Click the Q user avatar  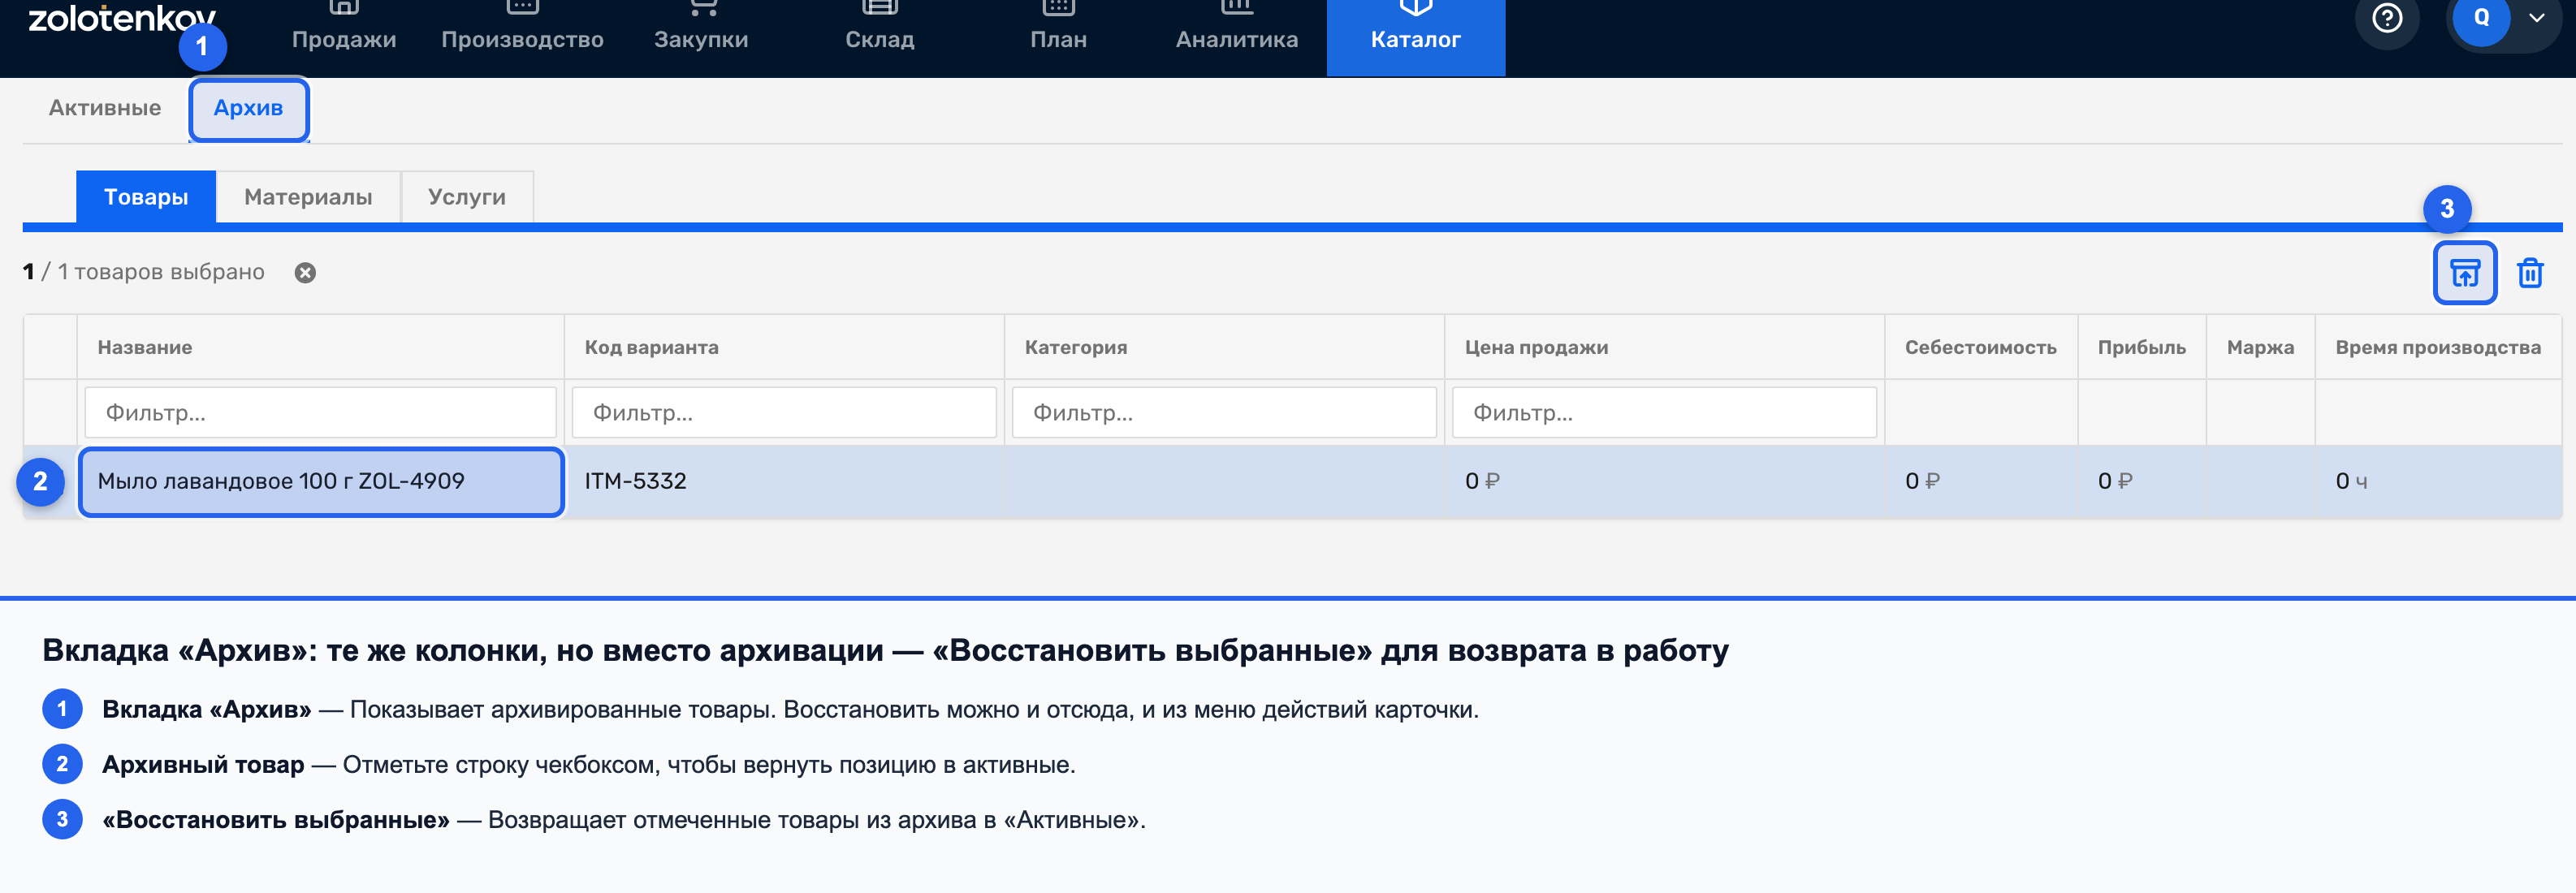[x=2481, y=18]
